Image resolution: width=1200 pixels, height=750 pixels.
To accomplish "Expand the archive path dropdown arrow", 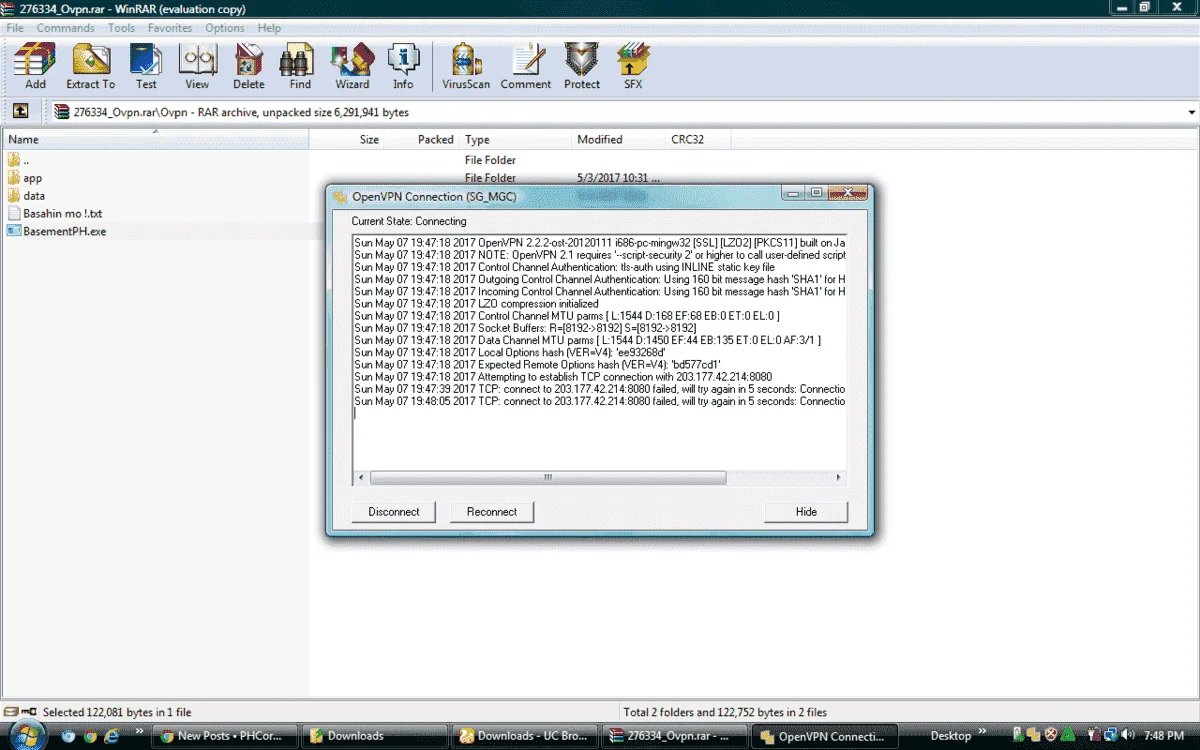I will (1191, 112).
